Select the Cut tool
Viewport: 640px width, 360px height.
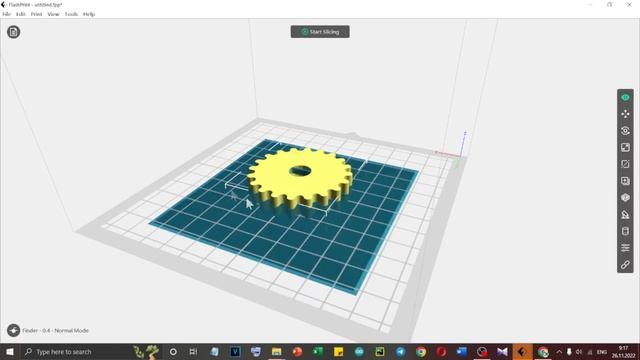(625, 164)
